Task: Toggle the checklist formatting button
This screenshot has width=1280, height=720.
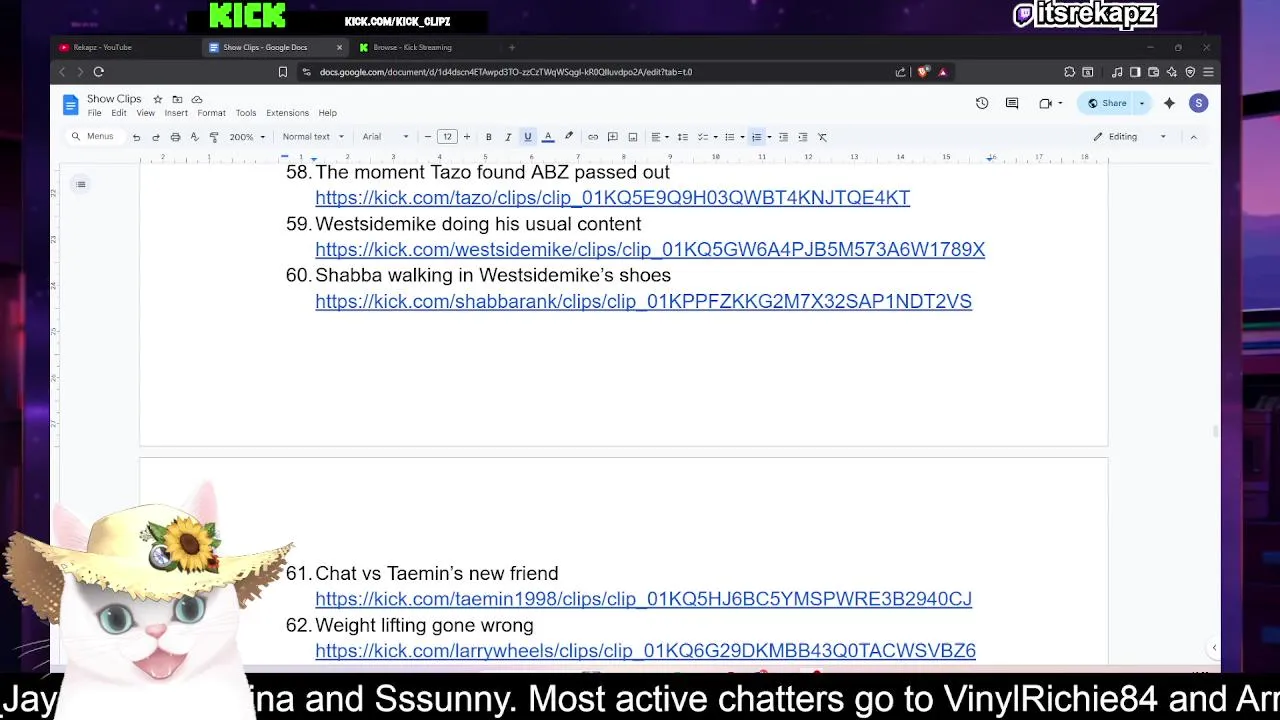Action: point(703,137)
